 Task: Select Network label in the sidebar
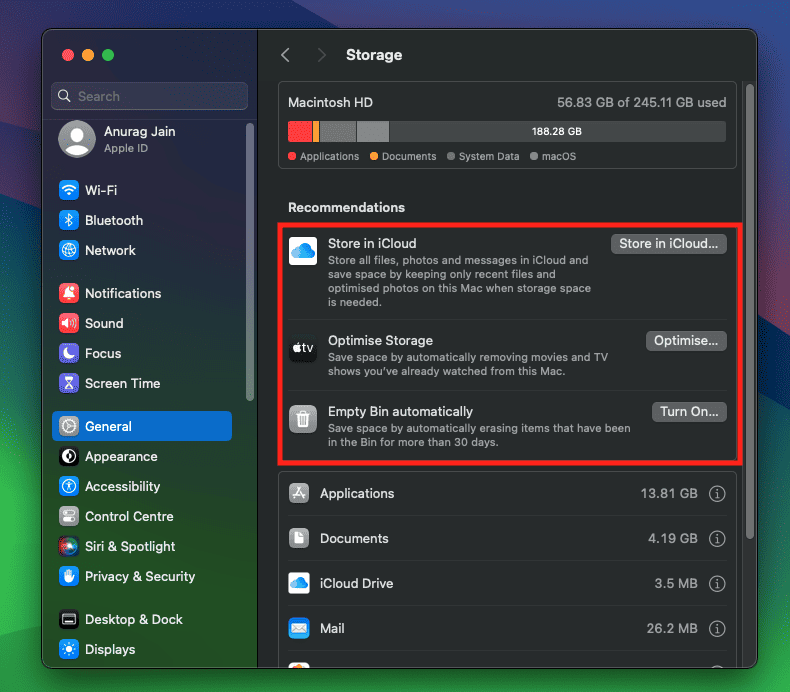click(x=110, y=250)
